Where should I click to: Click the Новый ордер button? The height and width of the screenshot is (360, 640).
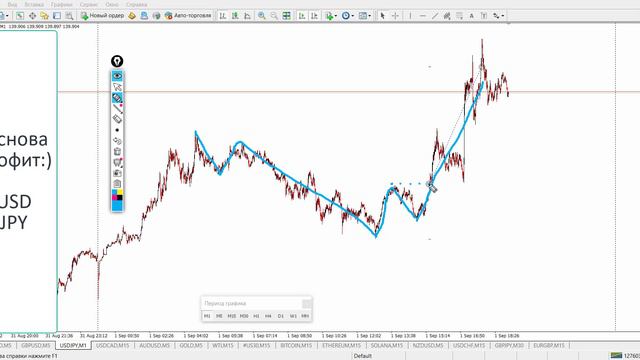102,16
